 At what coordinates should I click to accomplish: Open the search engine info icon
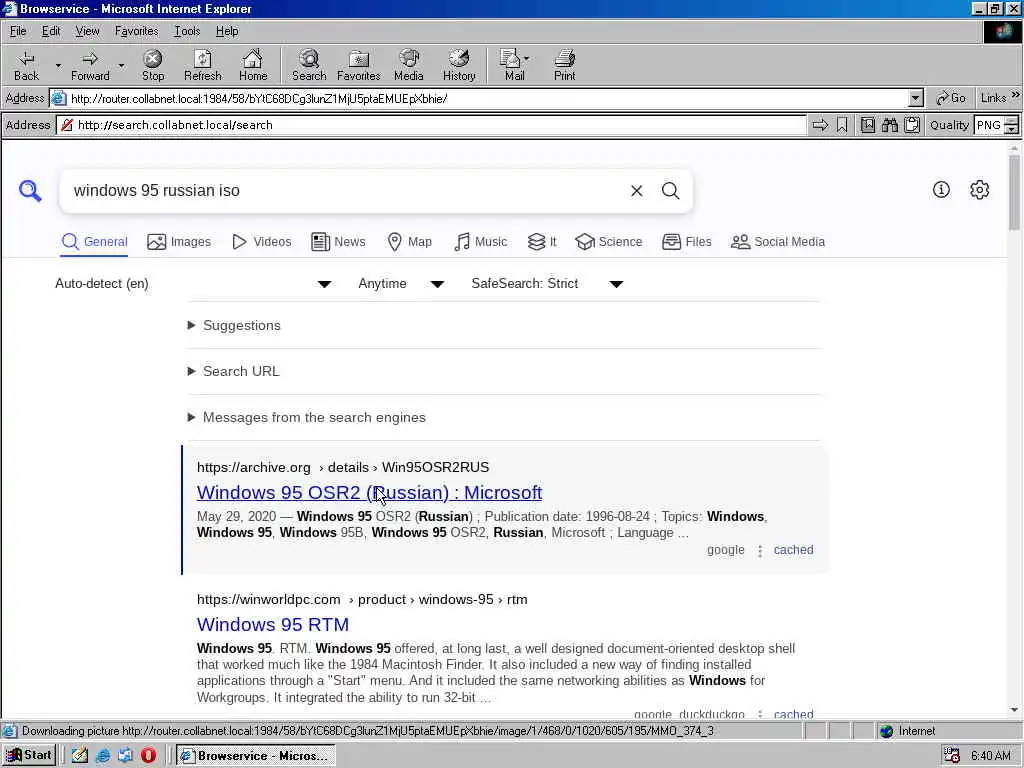tap(941, 189)
